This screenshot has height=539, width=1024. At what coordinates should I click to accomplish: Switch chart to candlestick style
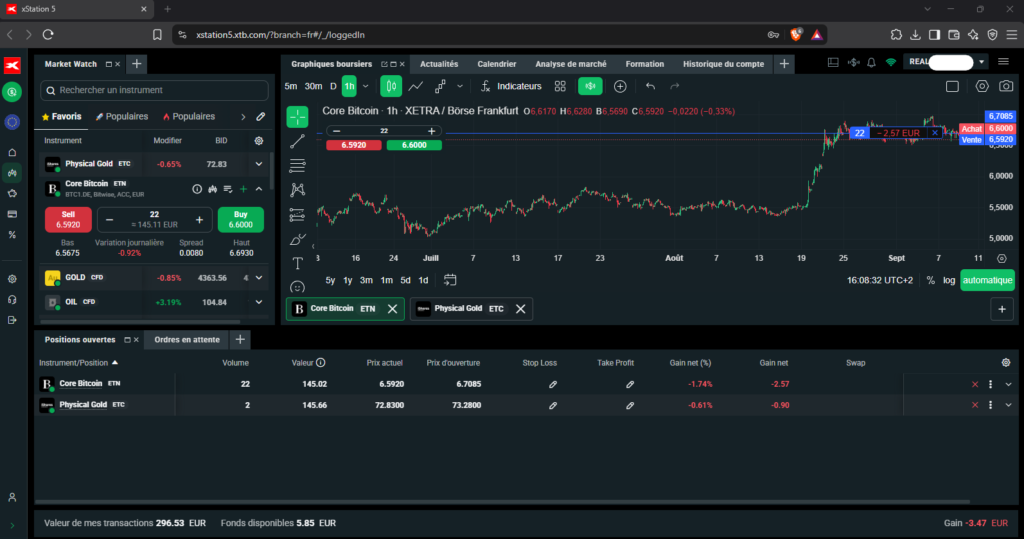[x=391, y=86]
